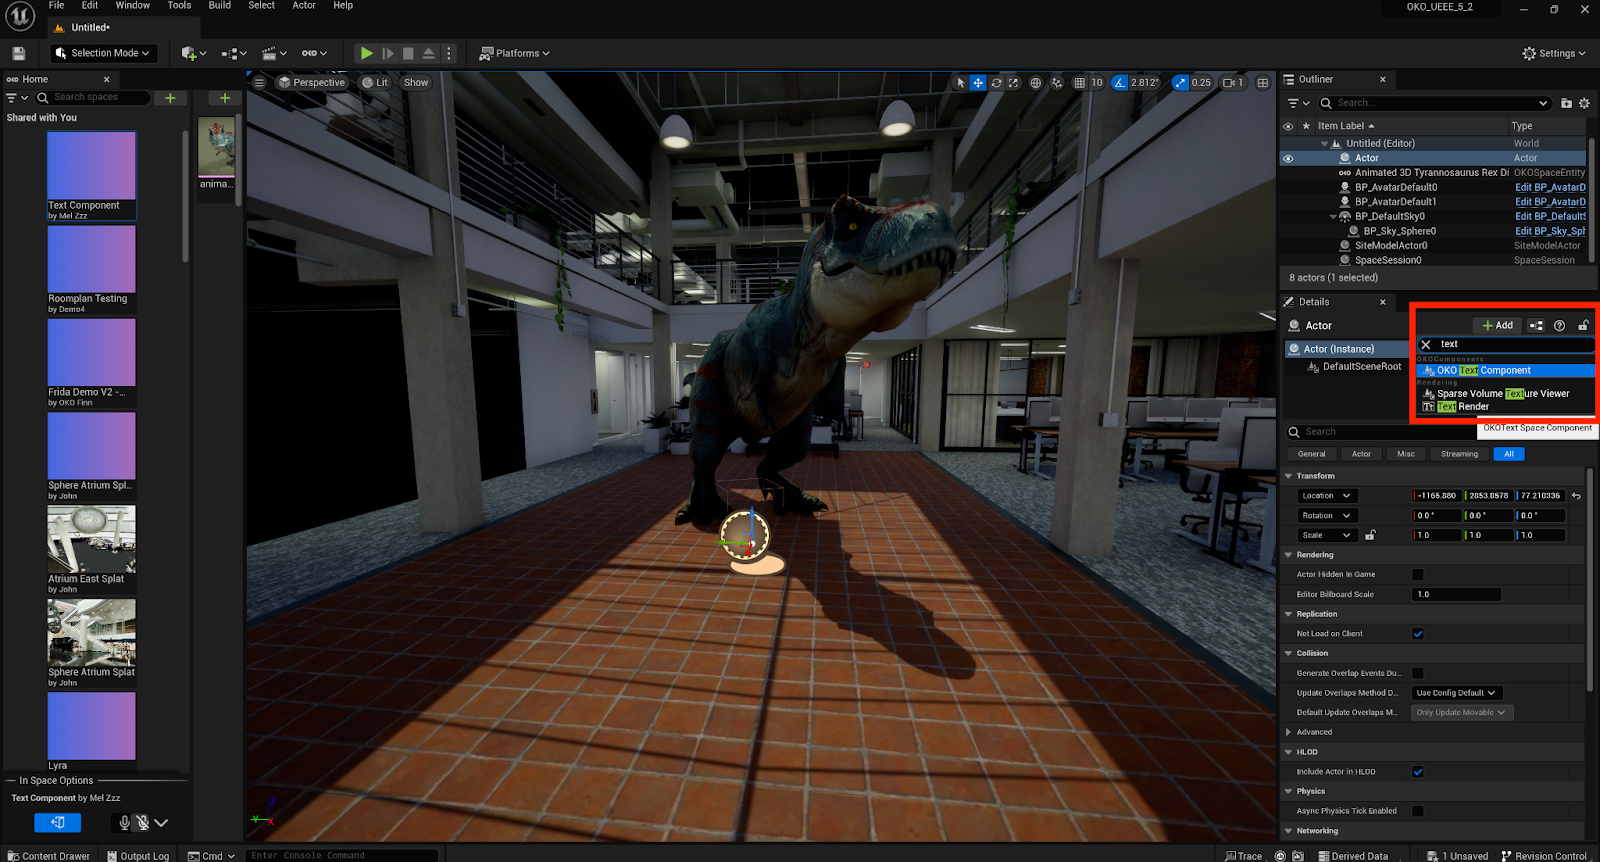Toggle visibility eye for Actor row
Screen dimensions: 1600x862
[x=1288, y=158]
